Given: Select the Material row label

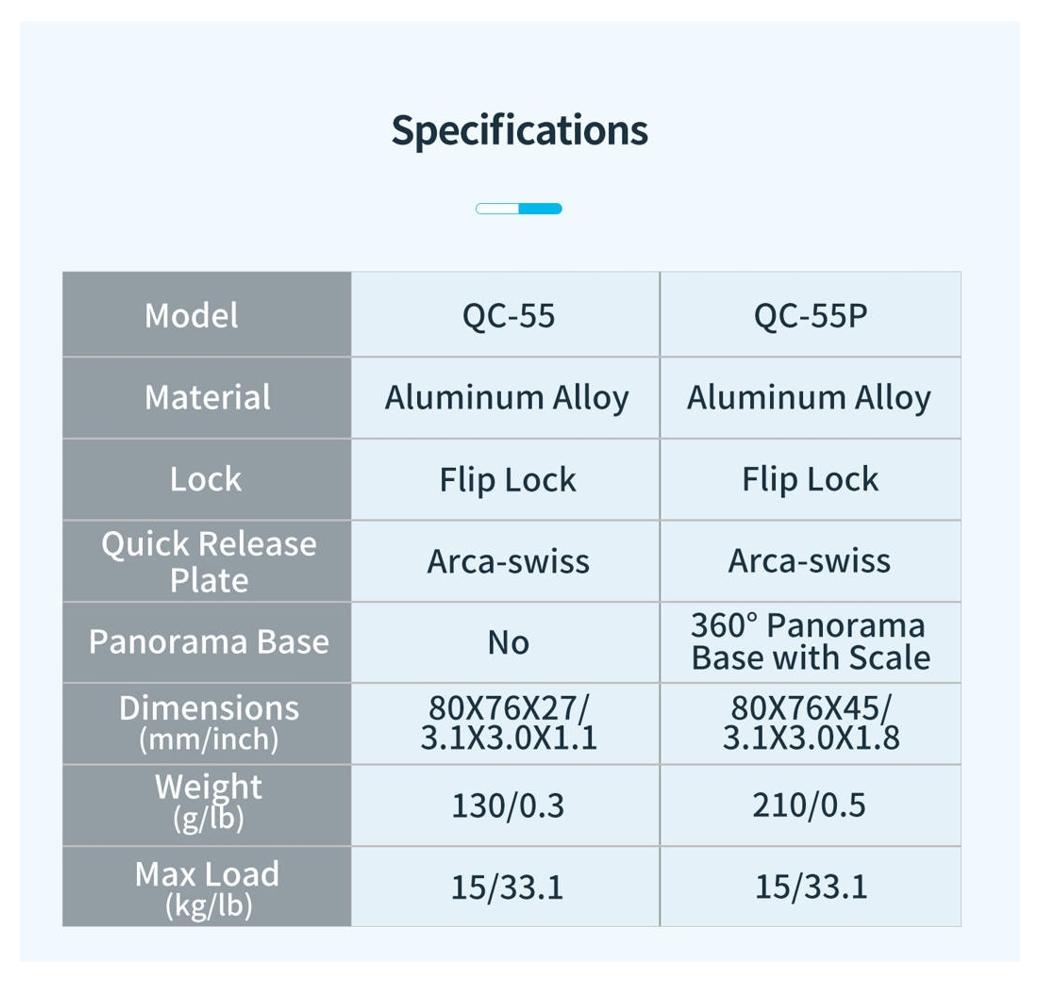Looking at the screenshot, I should 207,398.
